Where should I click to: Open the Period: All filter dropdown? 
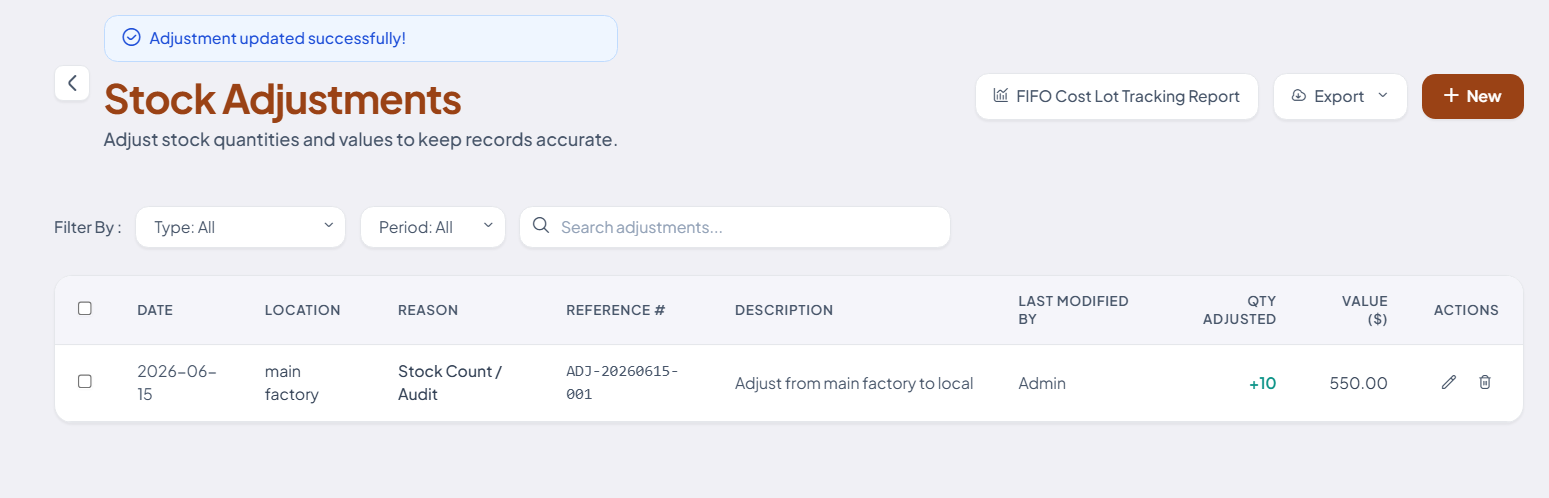point(433,227)
